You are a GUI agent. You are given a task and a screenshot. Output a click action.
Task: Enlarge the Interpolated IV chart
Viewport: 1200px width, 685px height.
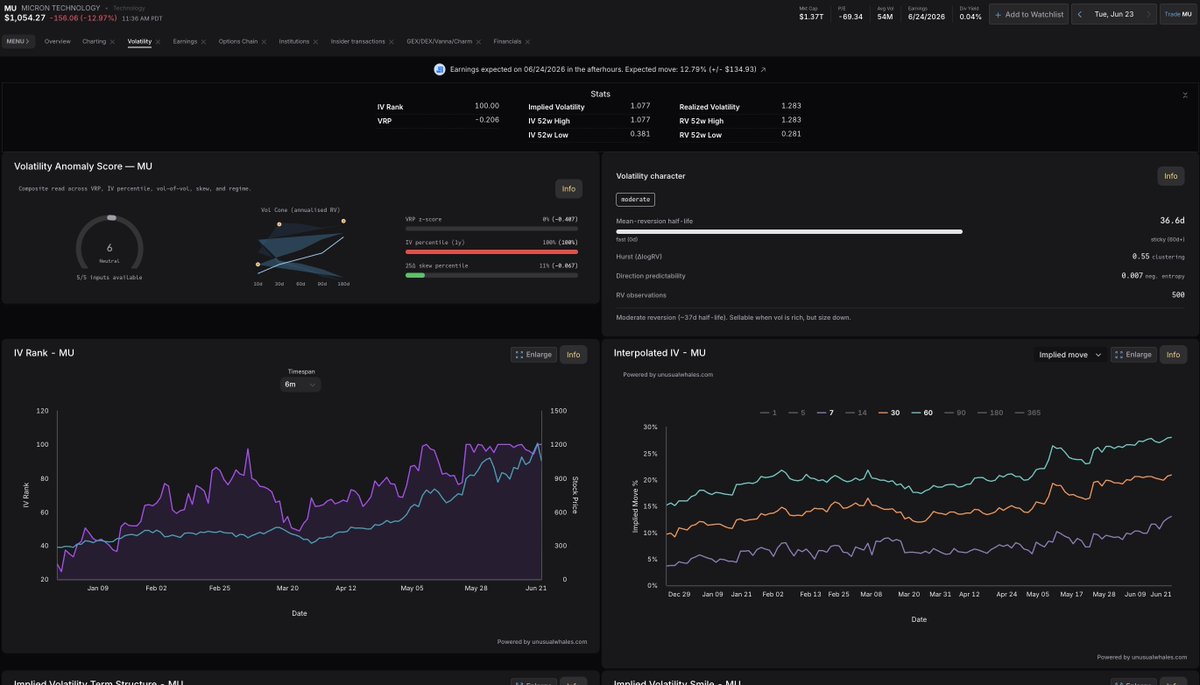point(1133,354)
